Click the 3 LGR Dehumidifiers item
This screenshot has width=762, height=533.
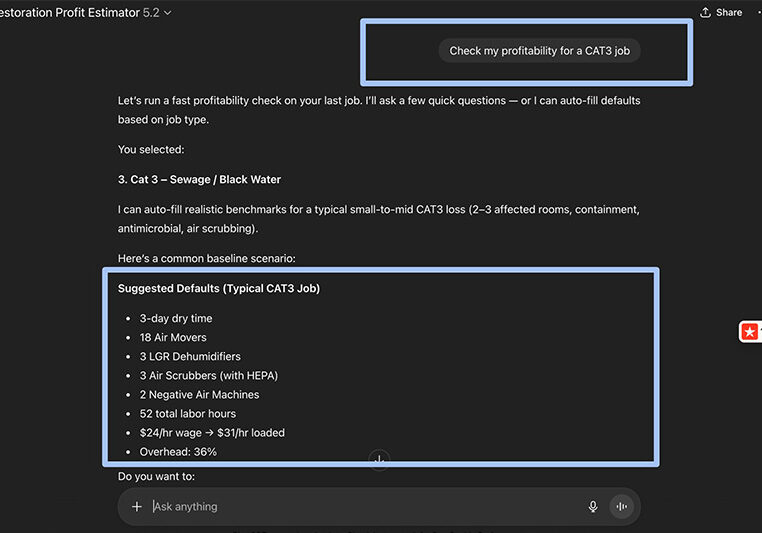coord(190,356)
